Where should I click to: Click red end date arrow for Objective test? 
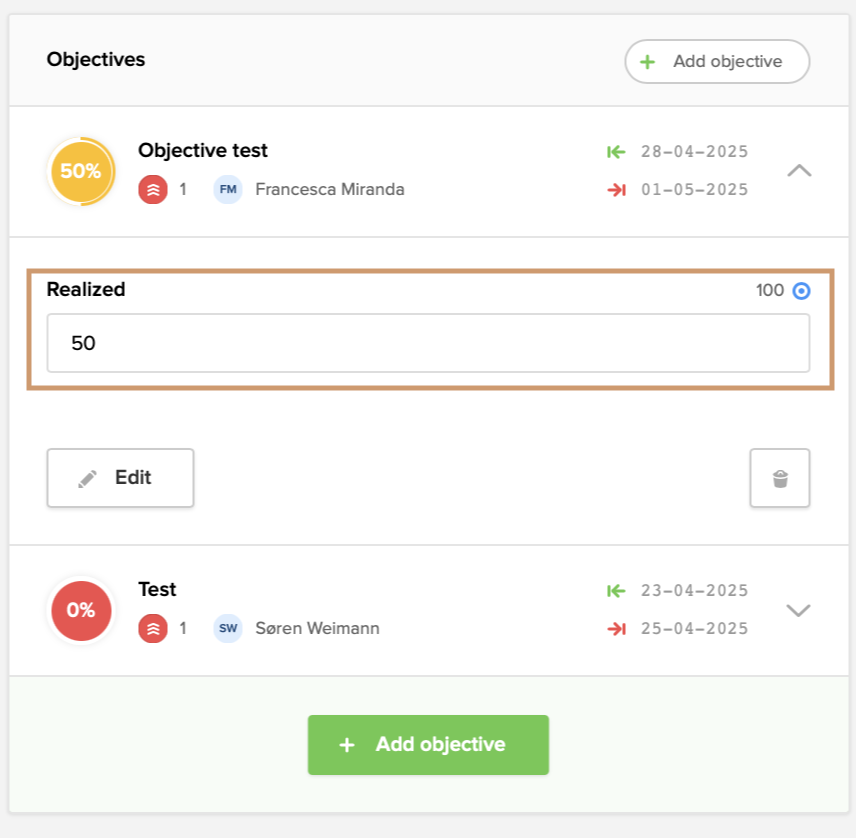pyautogui.click(x=616, y=189)
